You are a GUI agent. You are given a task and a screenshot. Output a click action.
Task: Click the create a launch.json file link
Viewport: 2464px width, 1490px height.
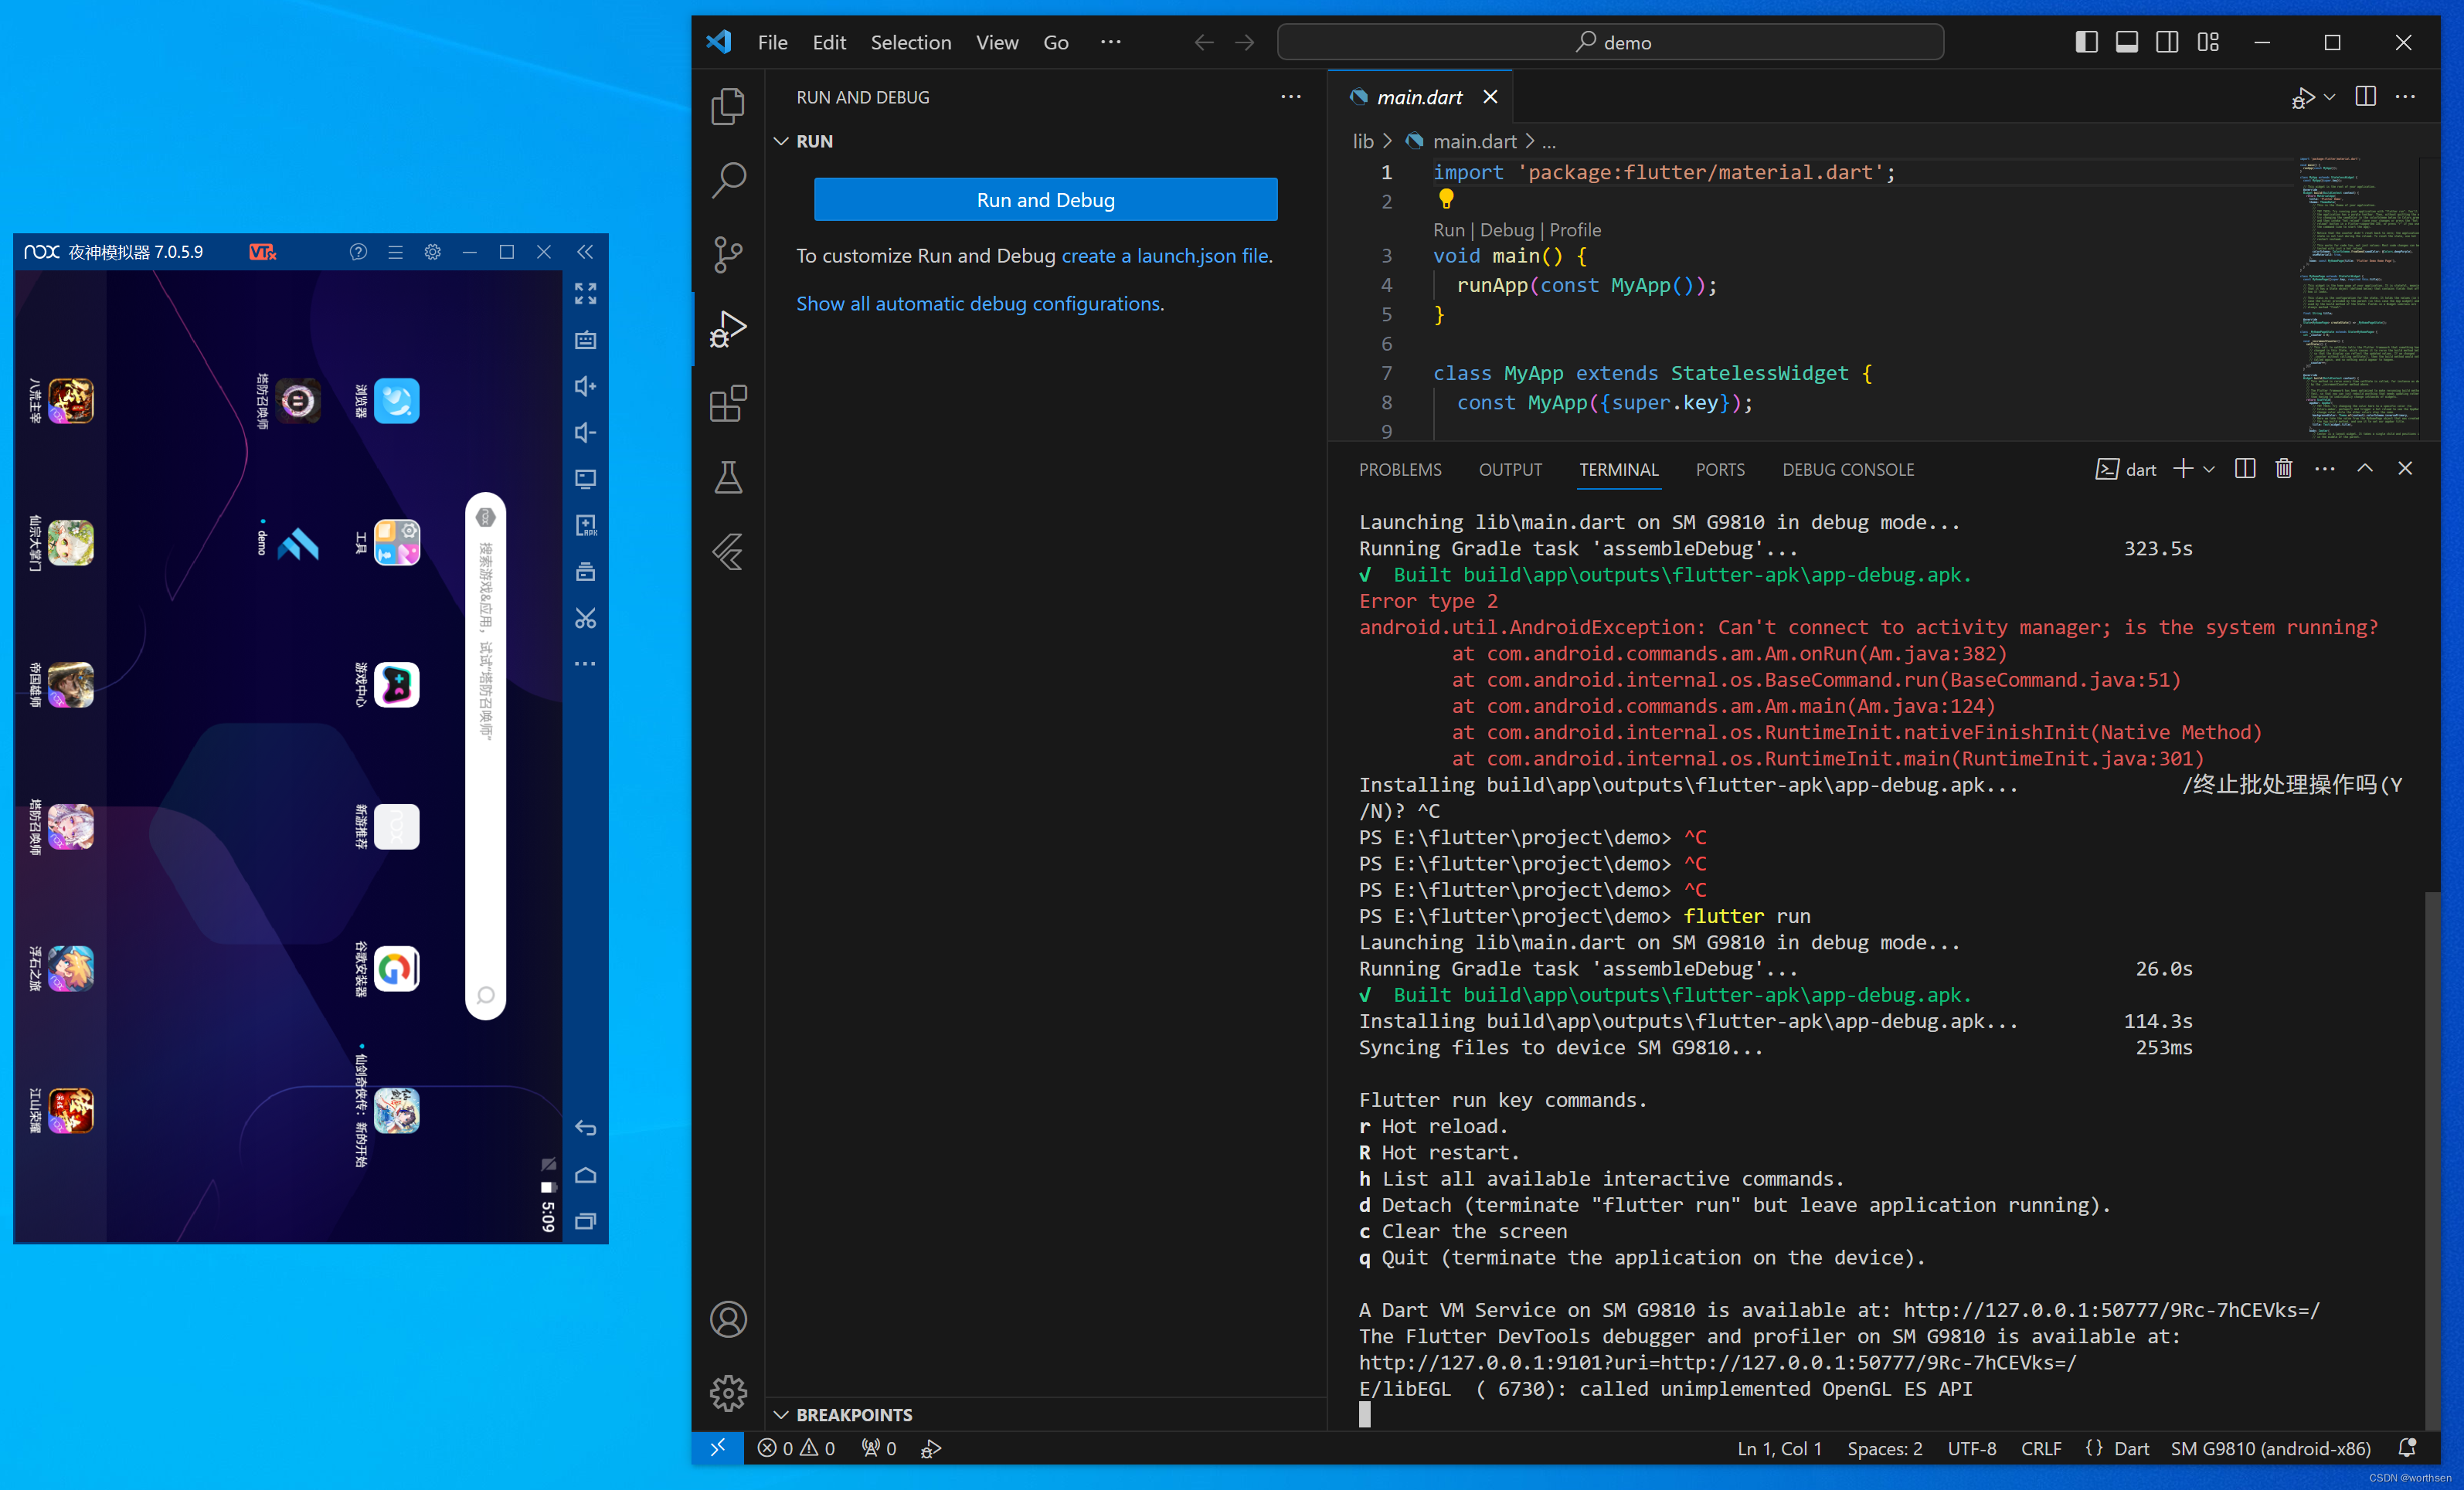pos(1164,256)
